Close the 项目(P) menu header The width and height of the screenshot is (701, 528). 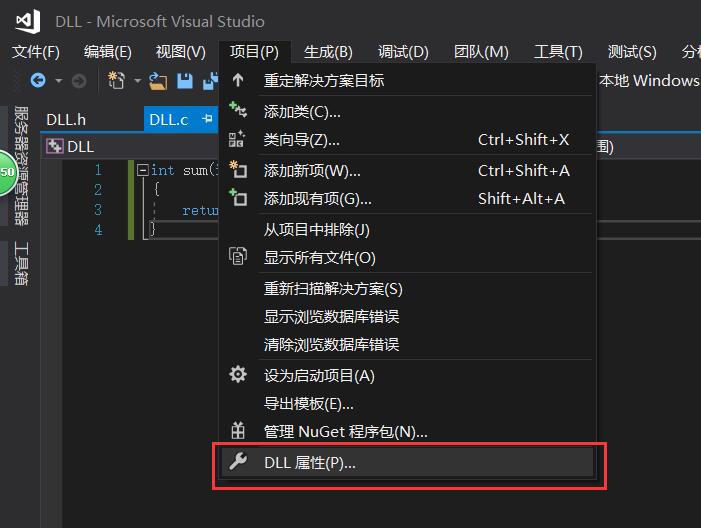click(x=254, y=52)
